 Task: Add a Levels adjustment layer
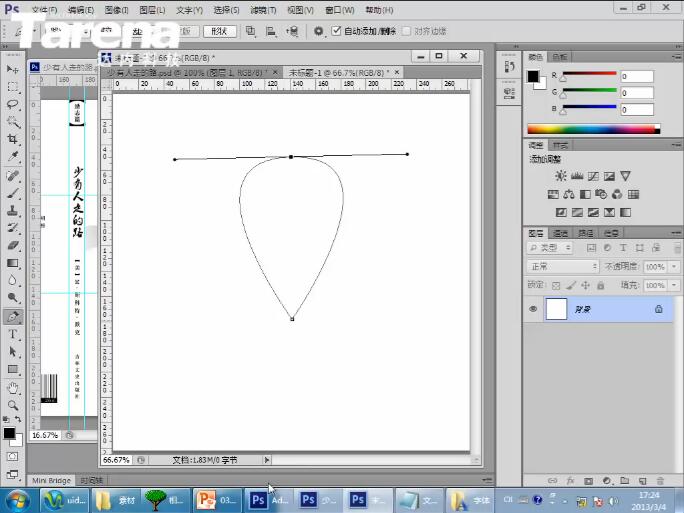tap(577, 176)
